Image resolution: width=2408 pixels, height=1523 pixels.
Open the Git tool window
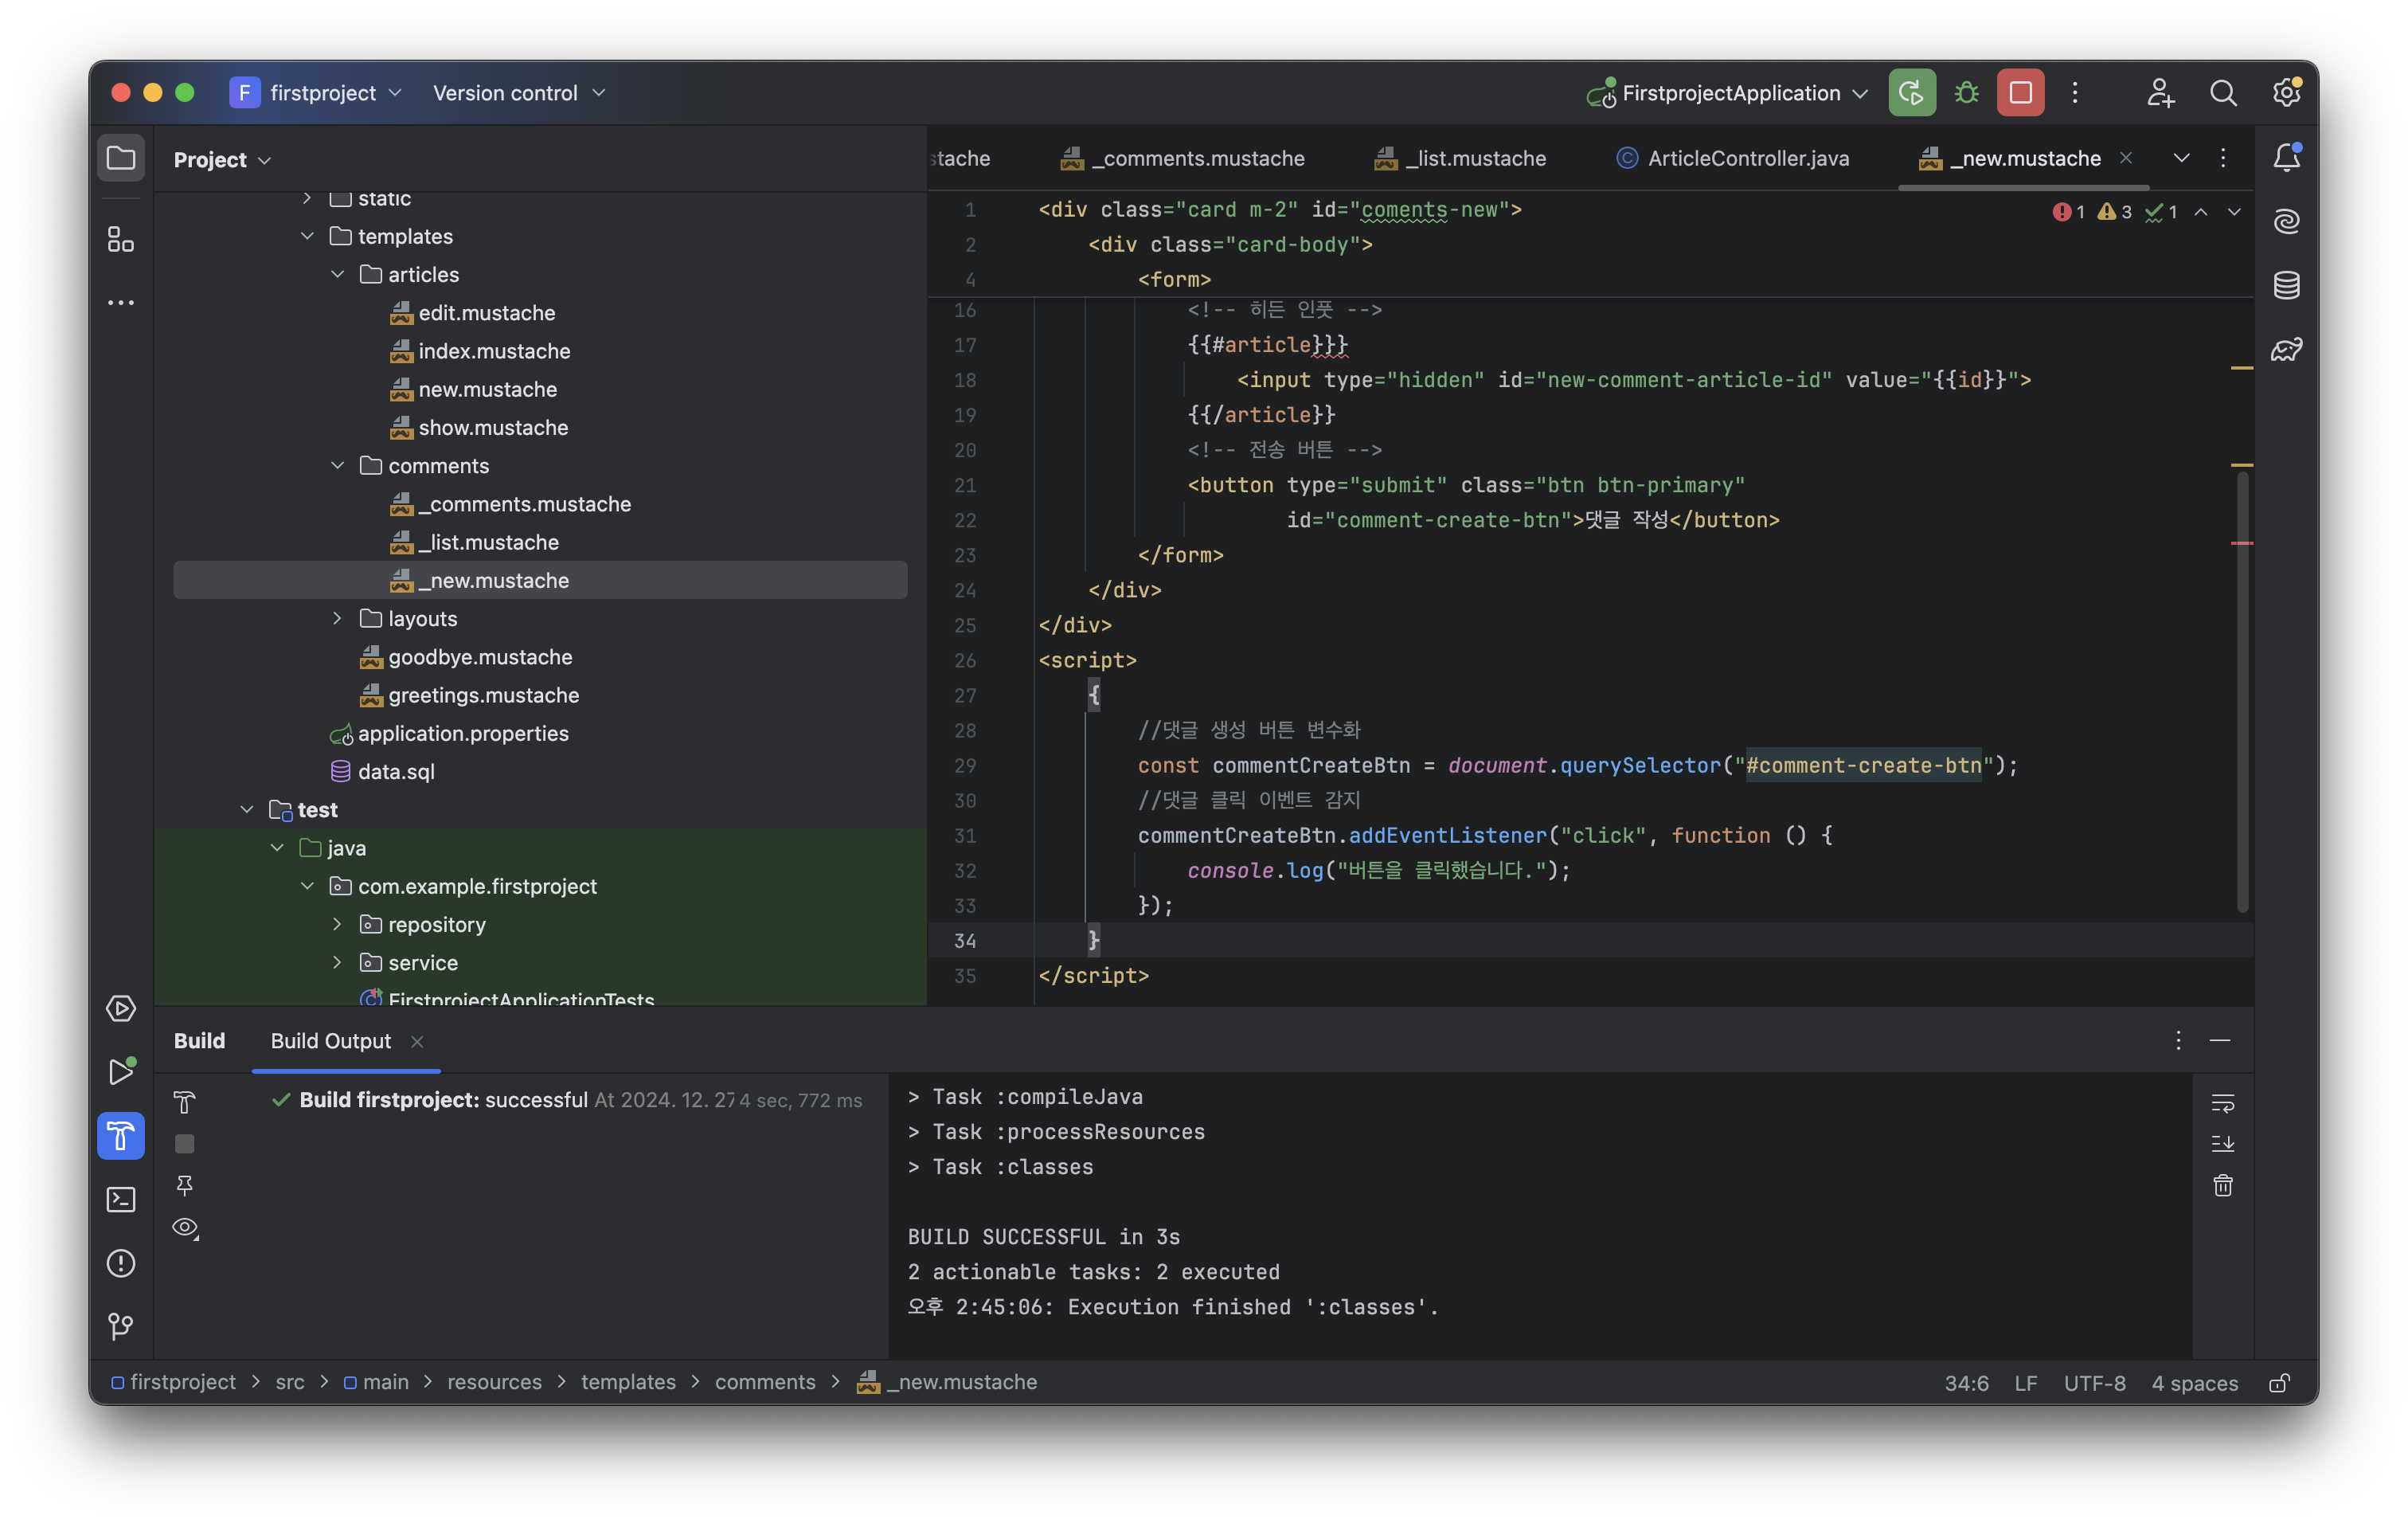[x=121, y=1326]
